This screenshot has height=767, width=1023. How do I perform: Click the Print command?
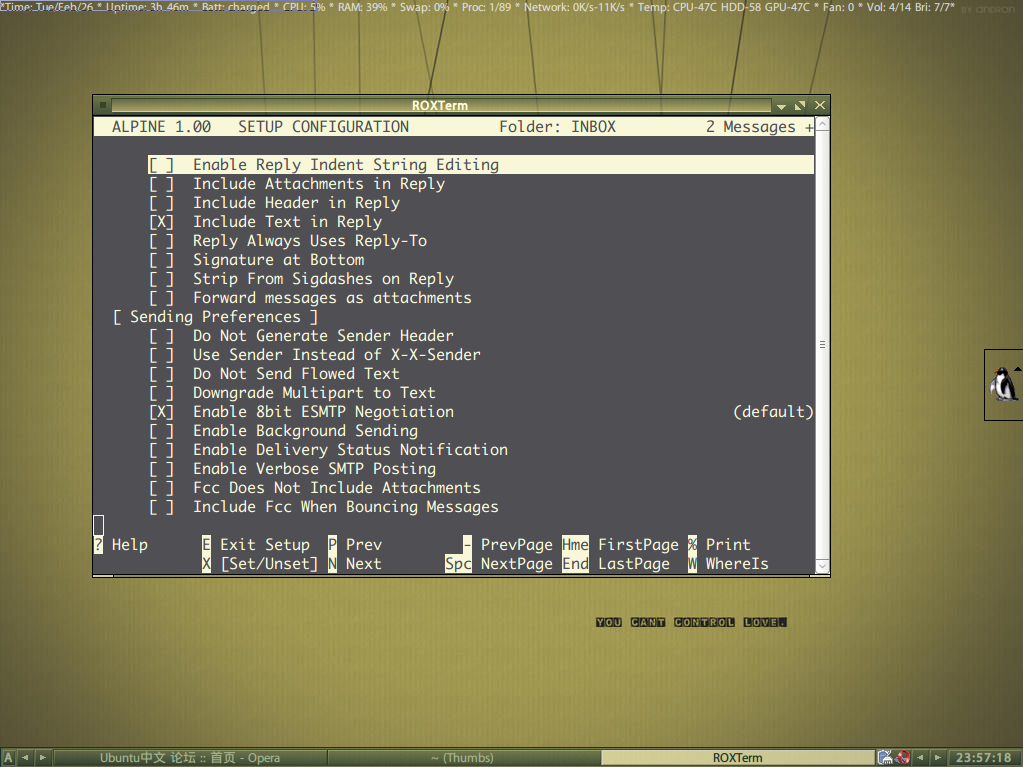[x=720, y=545]
